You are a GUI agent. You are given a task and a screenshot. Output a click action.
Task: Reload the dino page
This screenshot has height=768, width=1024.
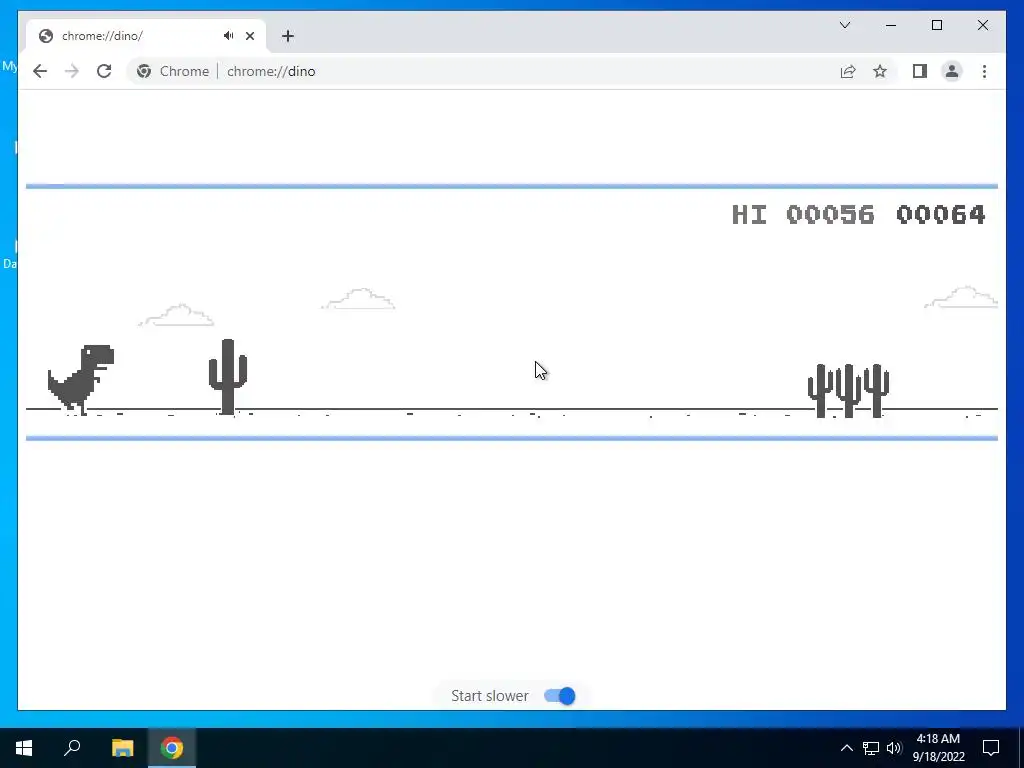pyautogui.click(x=104, y=71)
